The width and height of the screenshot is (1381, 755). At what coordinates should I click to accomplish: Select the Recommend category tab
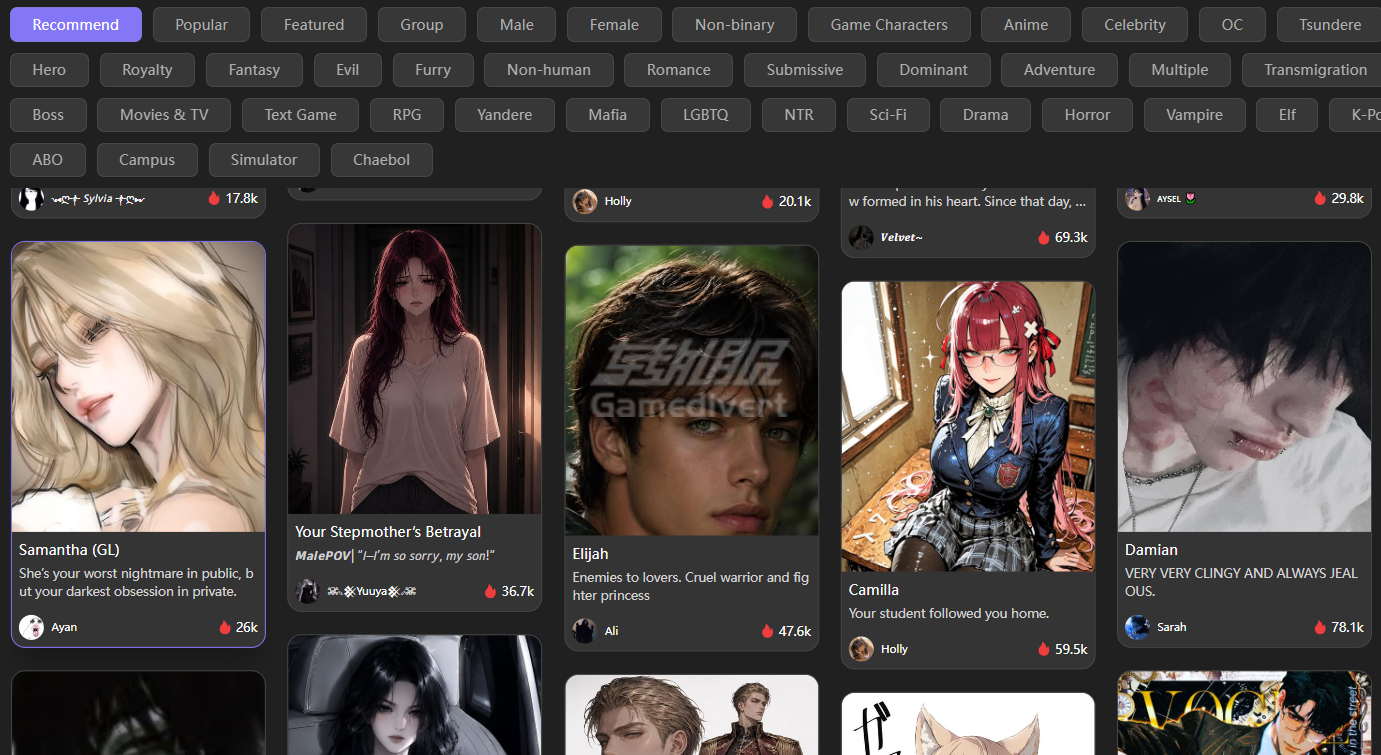(x=76, y=24)
